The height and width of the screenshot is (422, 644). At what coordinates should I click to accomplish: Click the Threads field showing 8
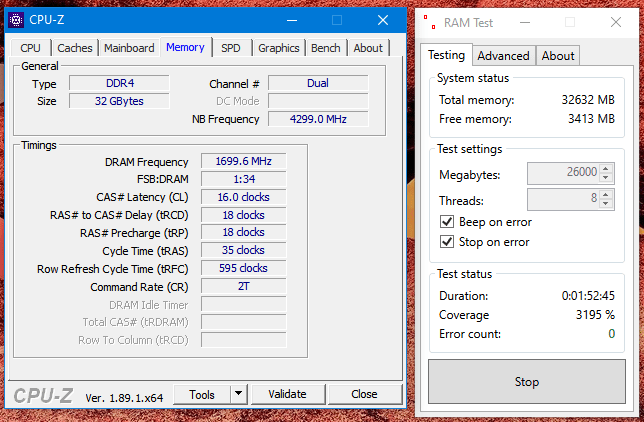pos(564,199)
